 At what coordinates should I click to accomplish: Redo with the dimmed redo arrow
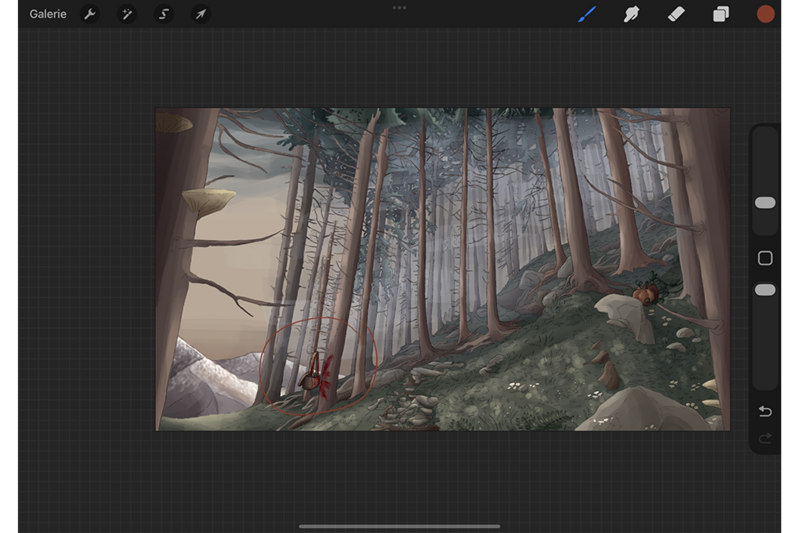(765, 438)
